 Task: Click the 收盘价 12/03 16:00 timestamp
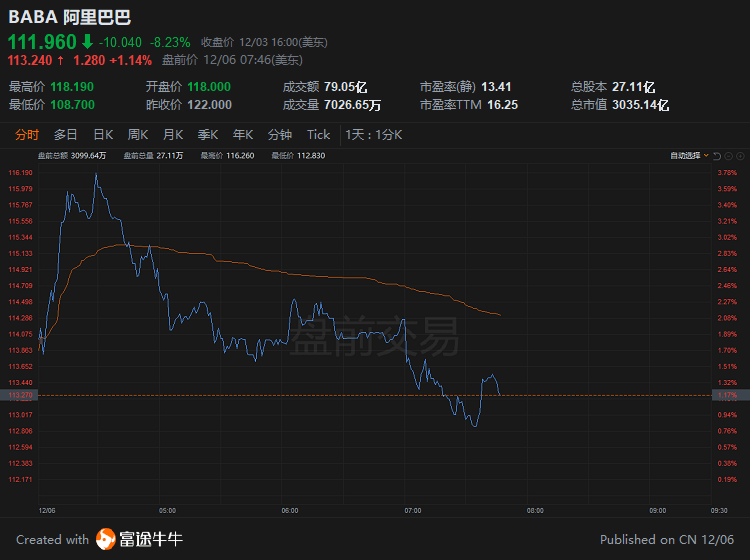[264, 43]
